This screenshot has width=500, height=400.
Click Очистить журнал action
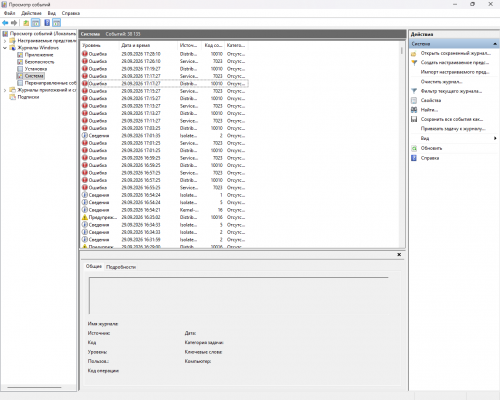(x=441, y=81)
